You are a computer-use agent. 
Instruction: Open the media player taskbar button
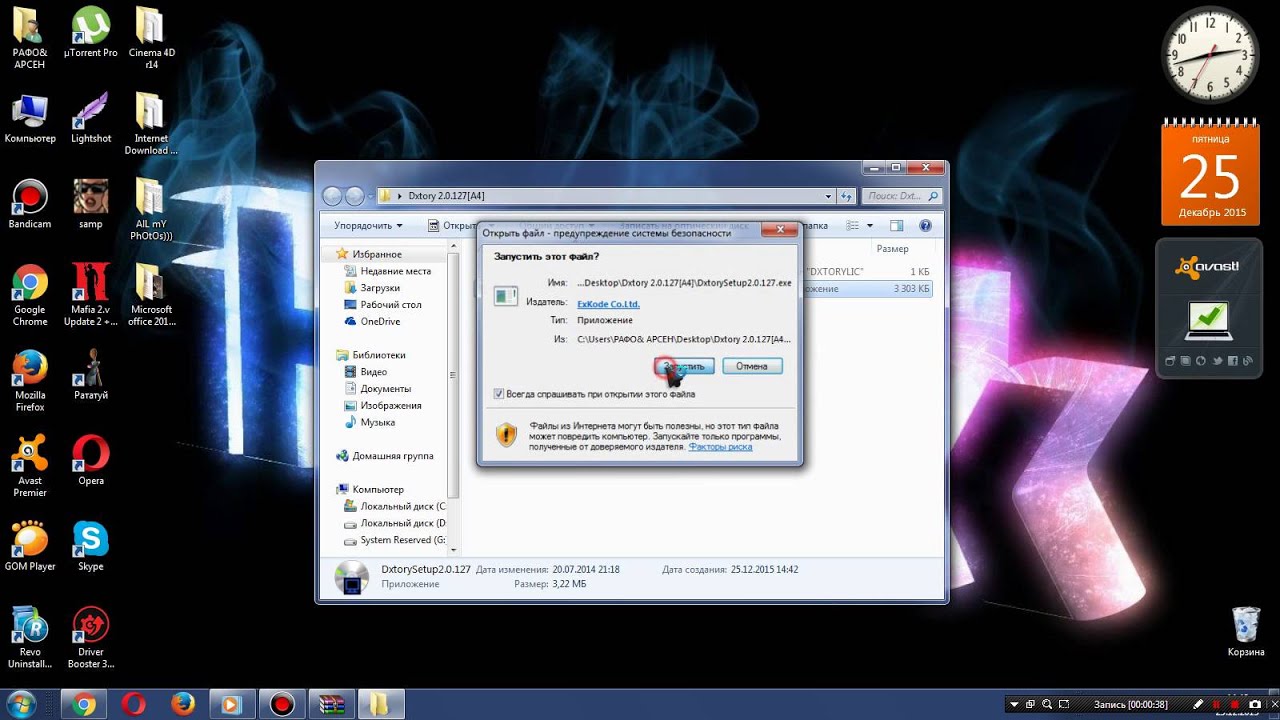231,704
